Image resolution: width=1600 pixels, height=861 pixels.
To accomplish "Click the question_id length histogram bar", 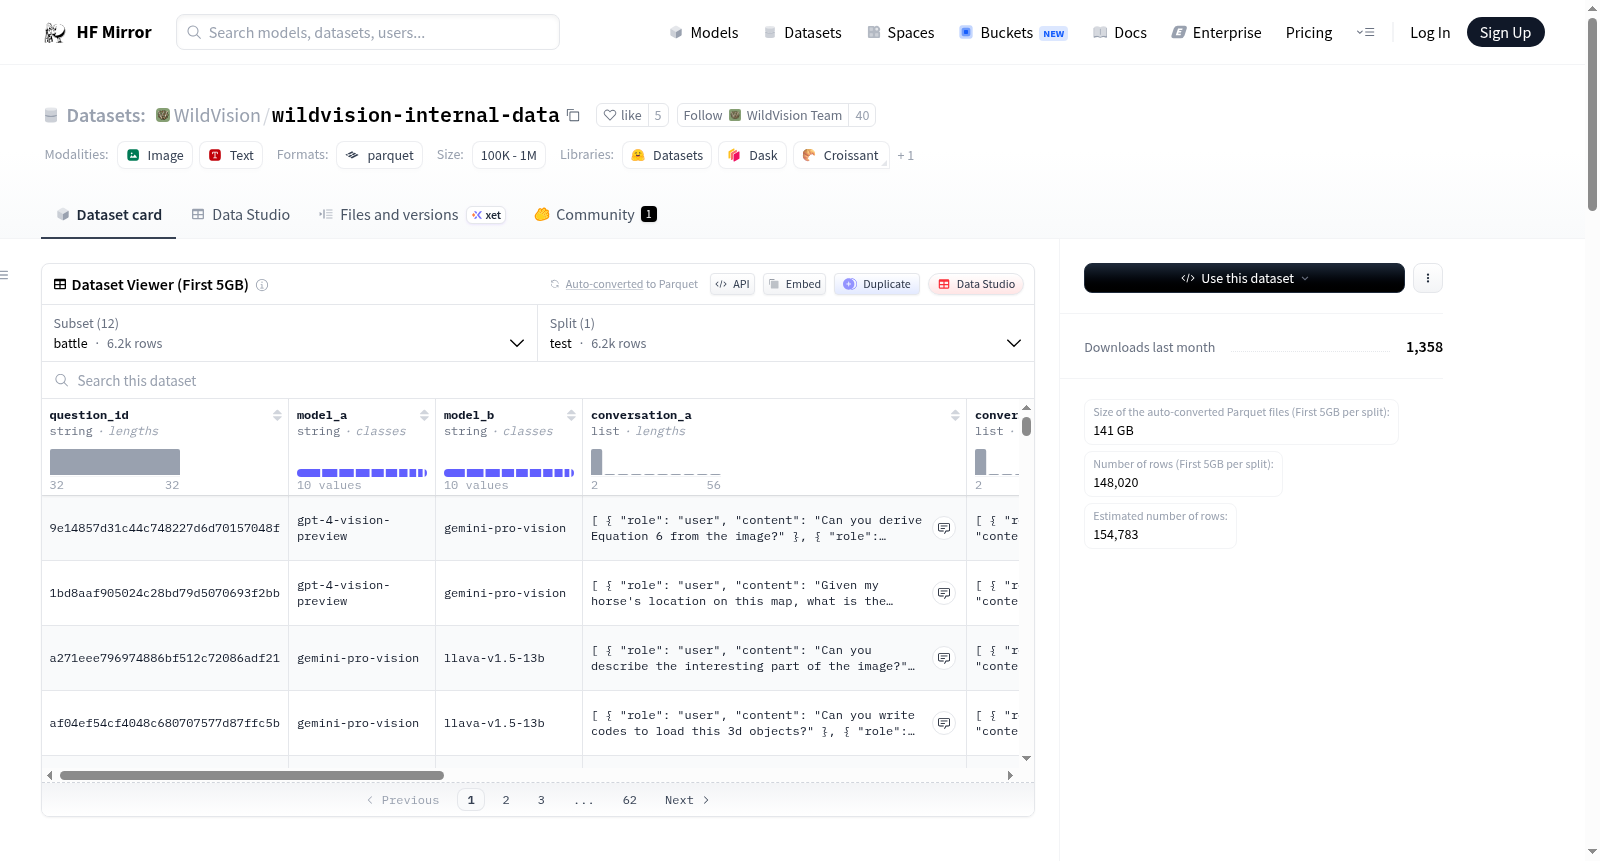I will 115,462.
